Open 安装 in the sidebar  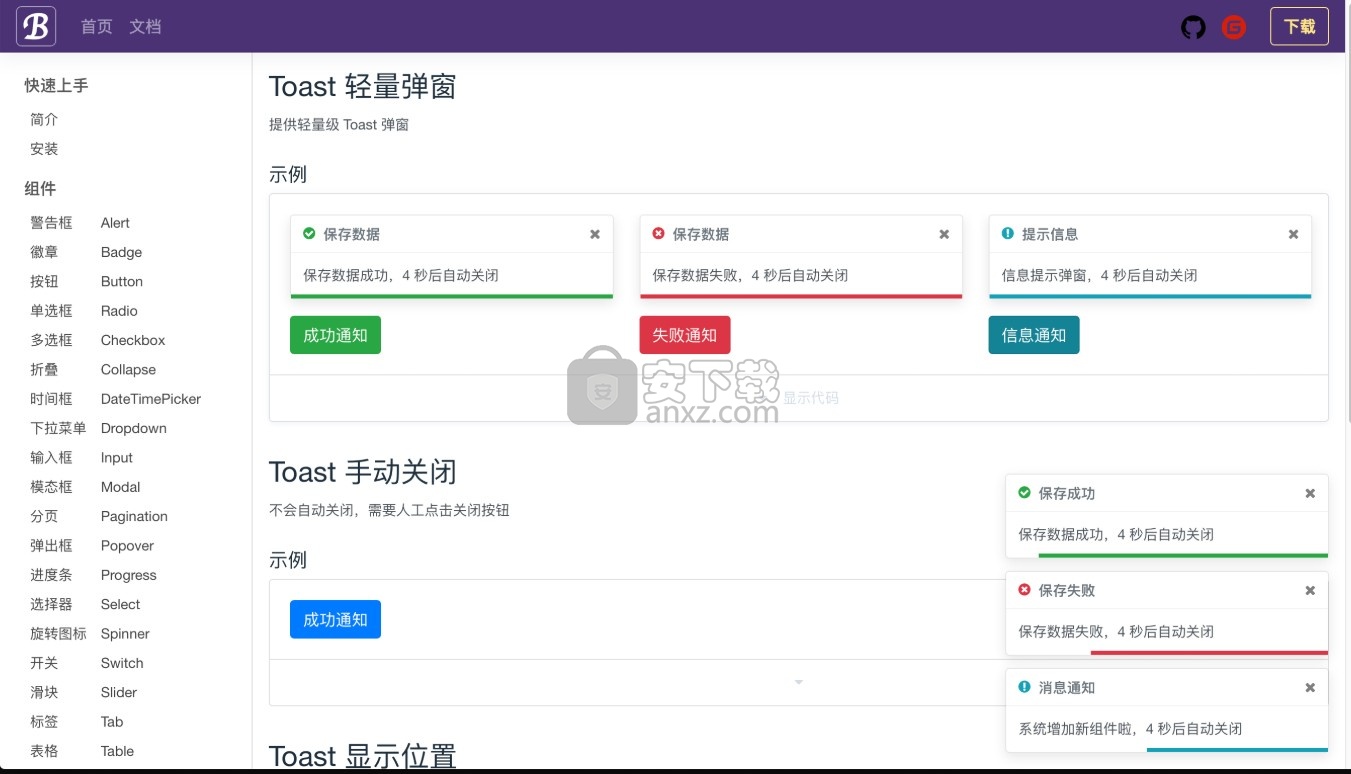tap(44, 148)
